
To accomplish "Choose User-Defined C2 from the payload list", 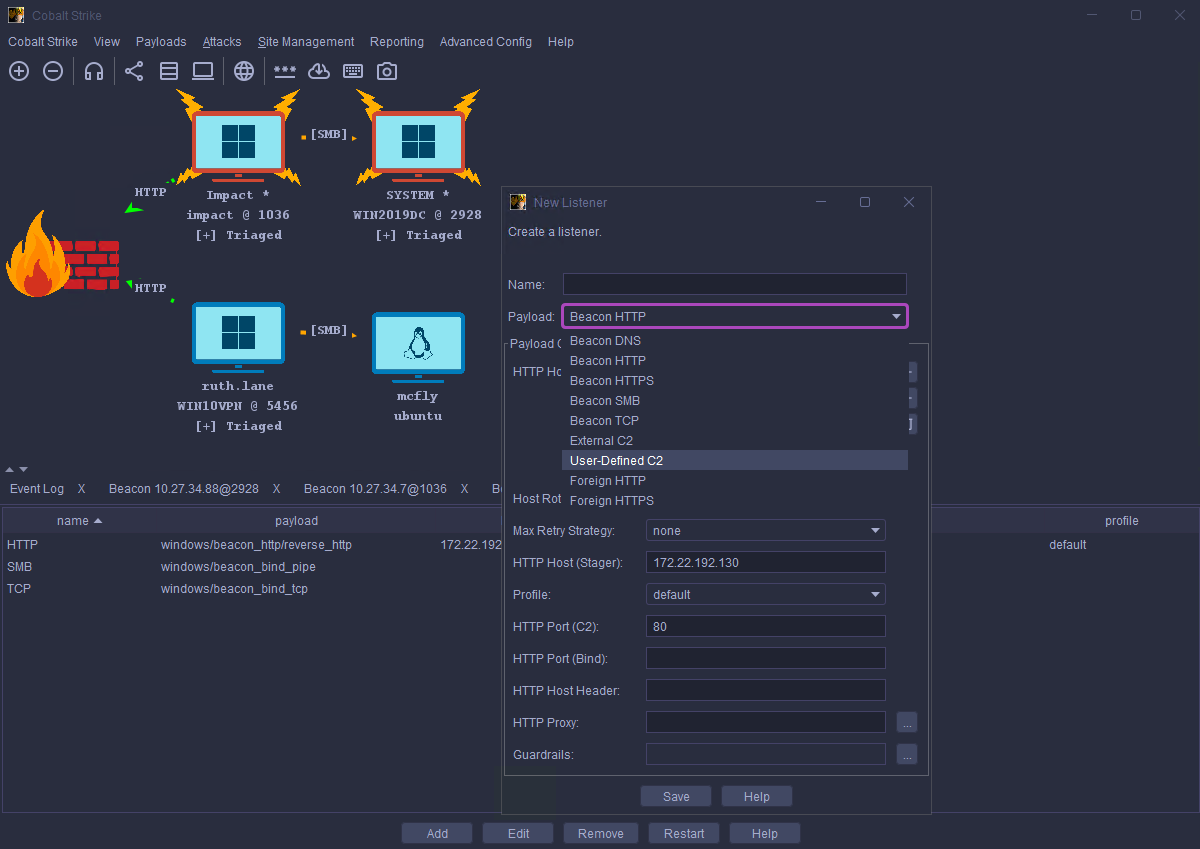I will click(x=616, y=461).
